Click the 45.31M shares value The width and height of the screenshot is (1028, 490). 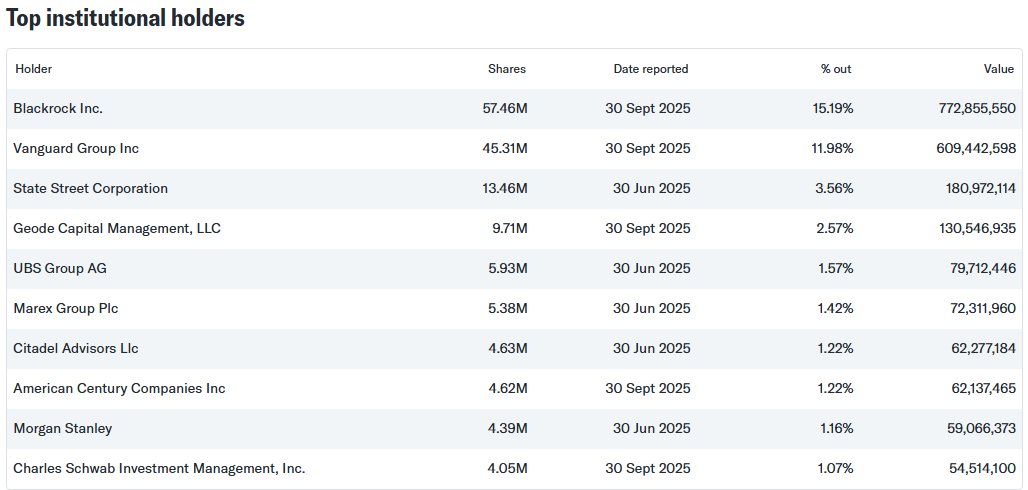click(505, 149)
